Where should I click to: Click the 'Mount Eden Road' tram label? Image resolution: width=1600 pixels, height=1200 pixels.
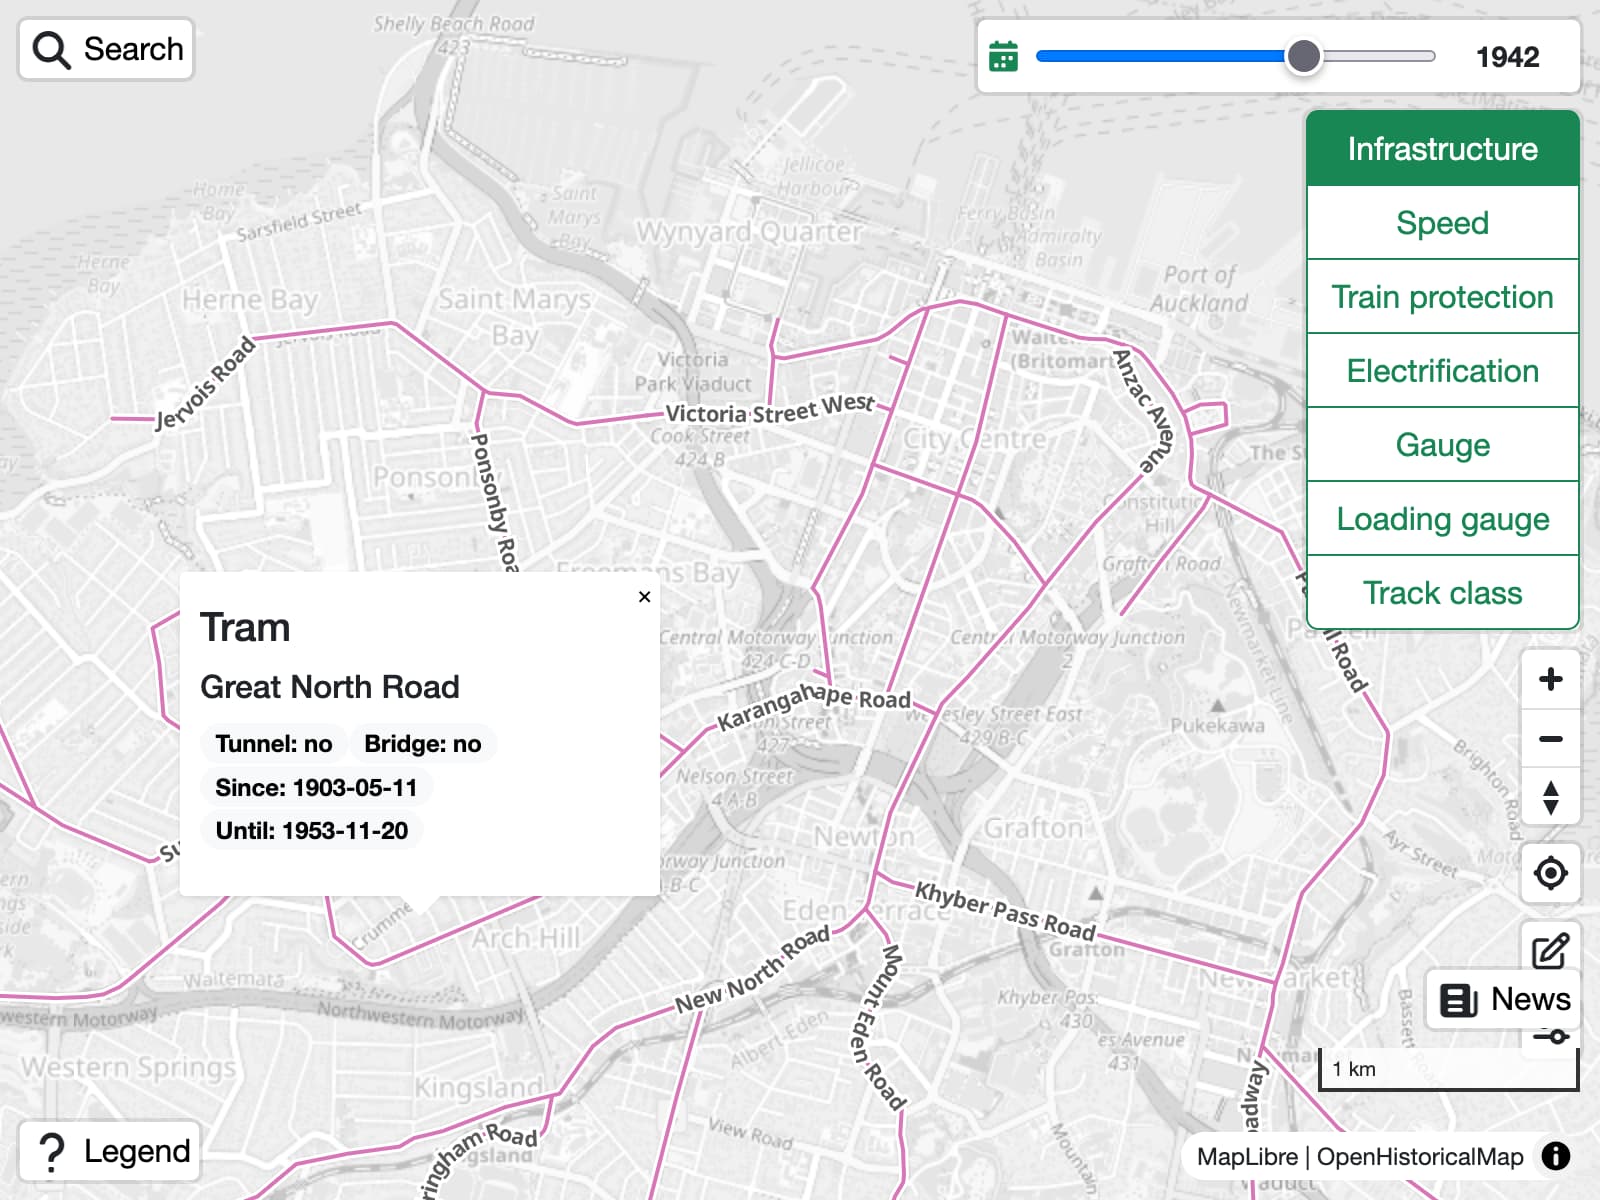(x=878, y=1026)
